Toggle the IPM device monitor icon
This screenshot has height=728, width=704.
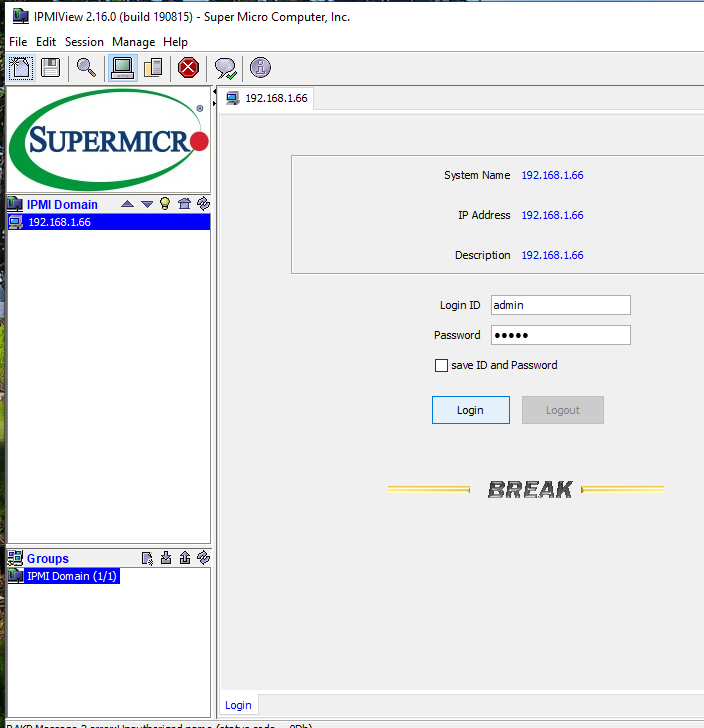pos(123,68)
